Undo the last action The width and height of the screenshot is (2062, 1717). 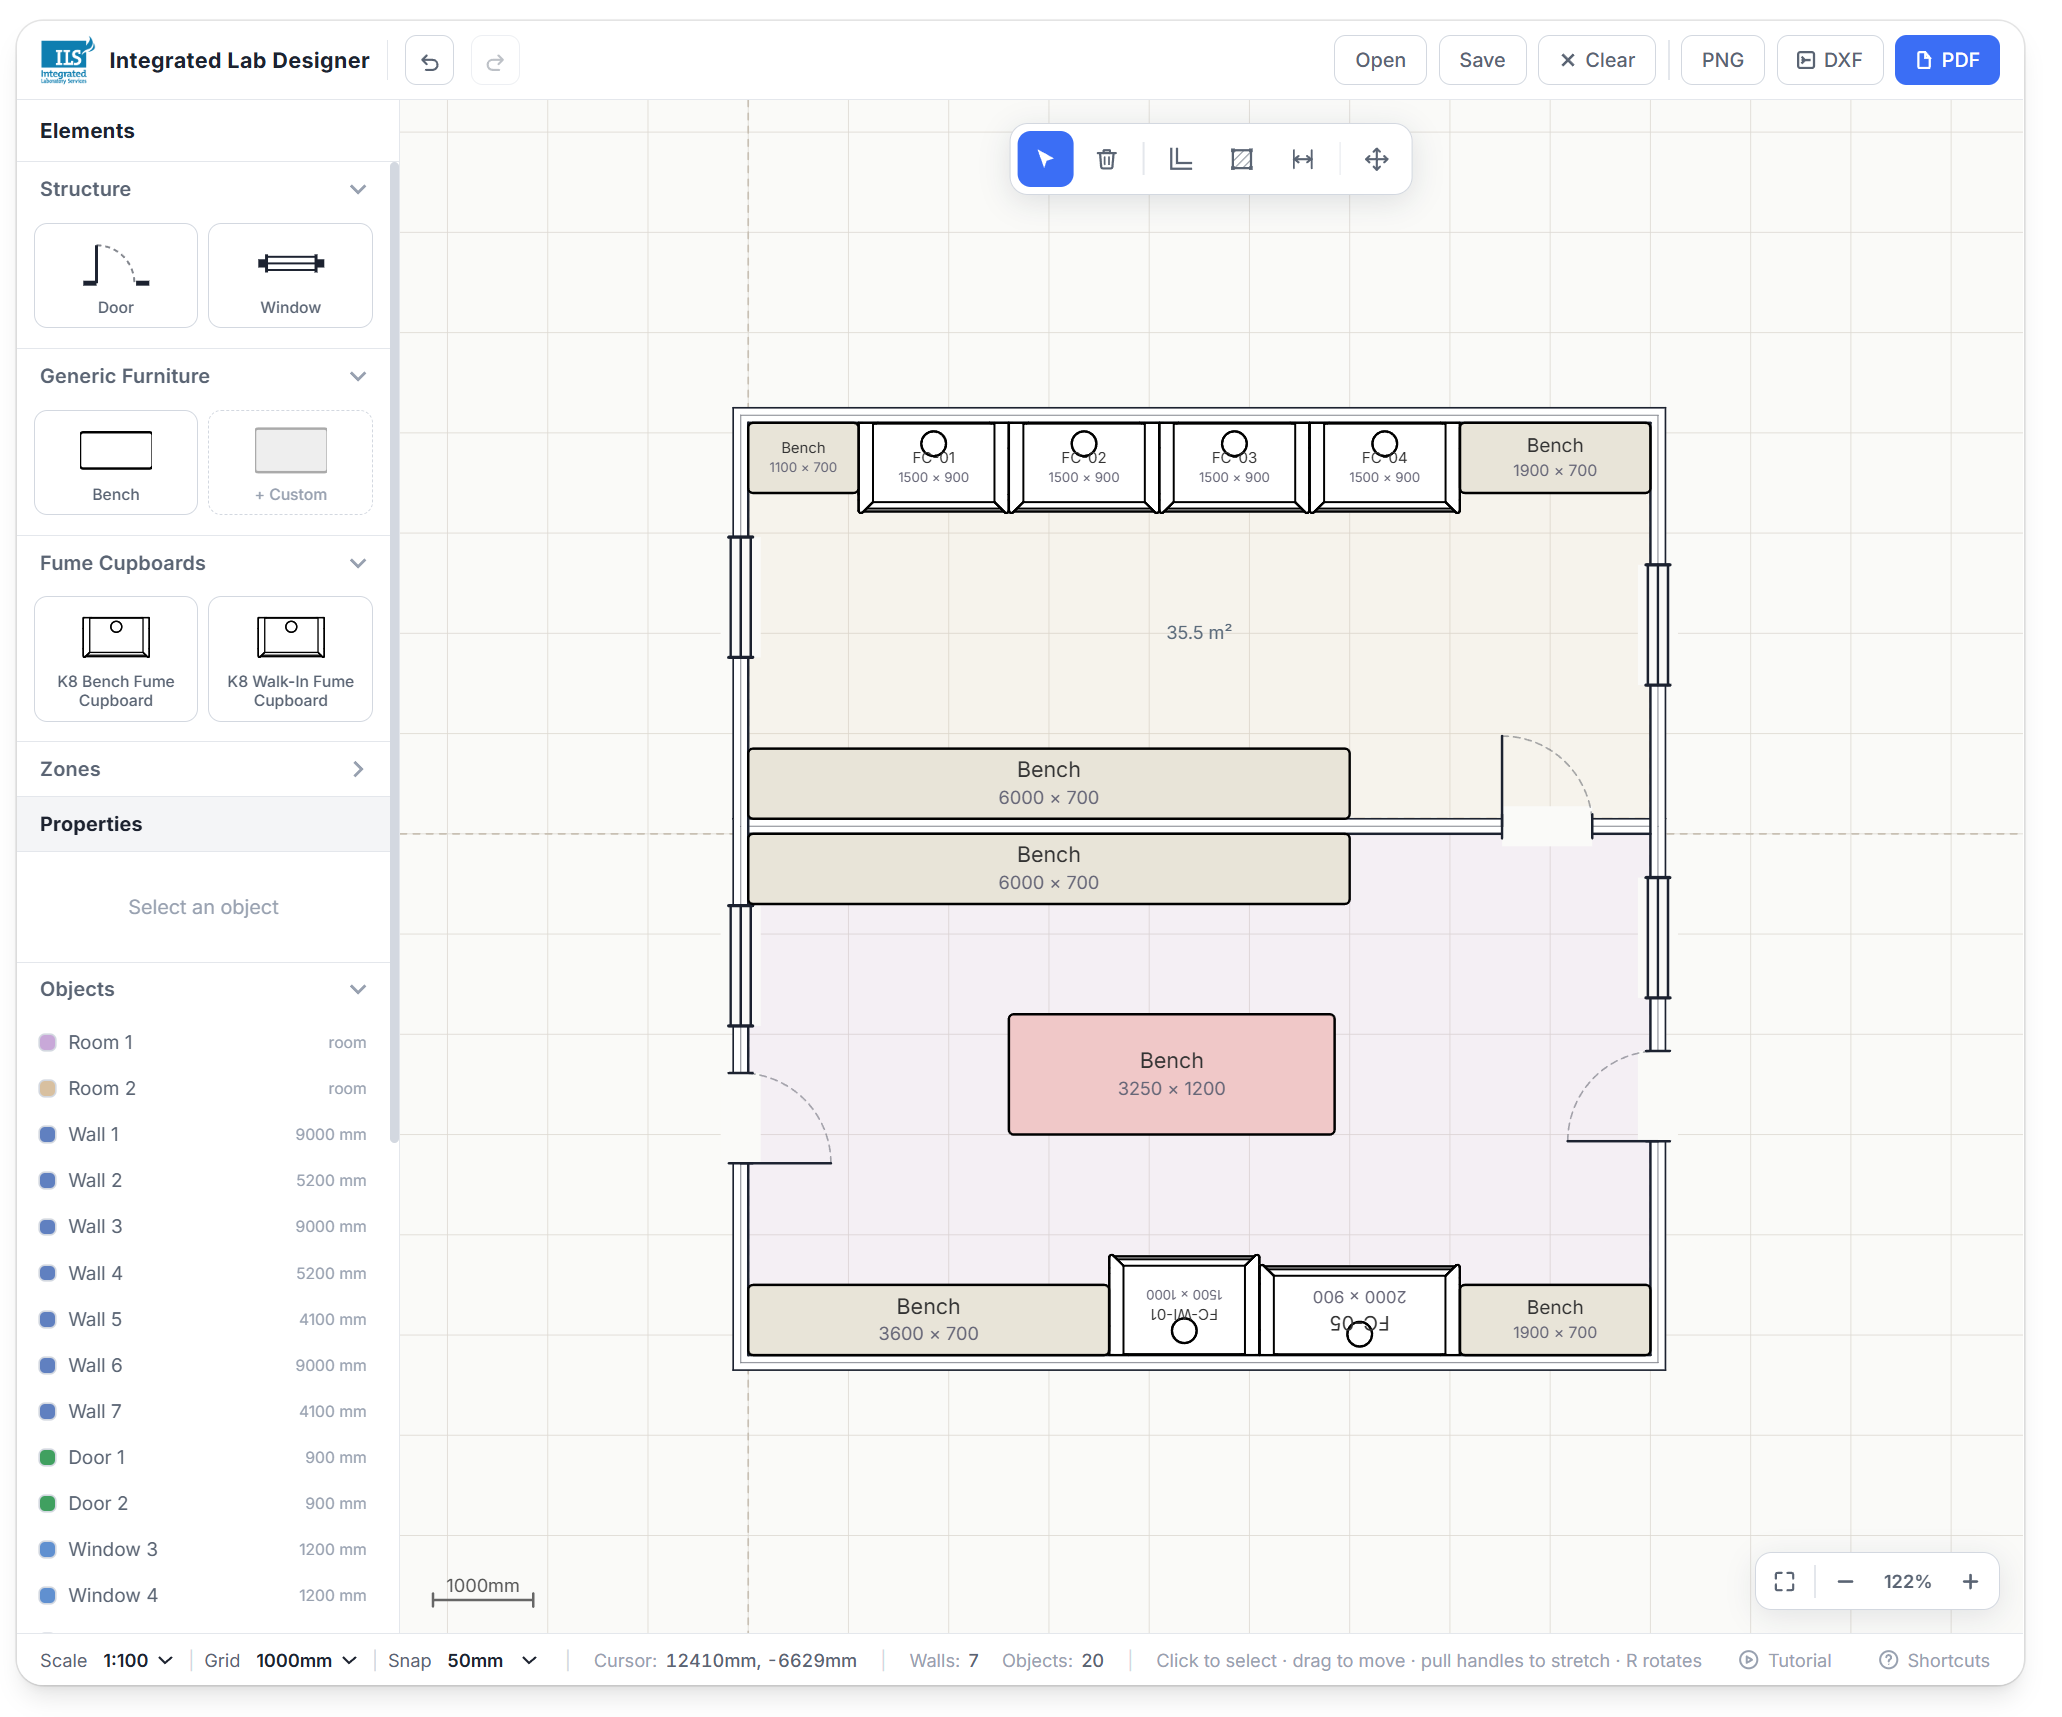430,61
